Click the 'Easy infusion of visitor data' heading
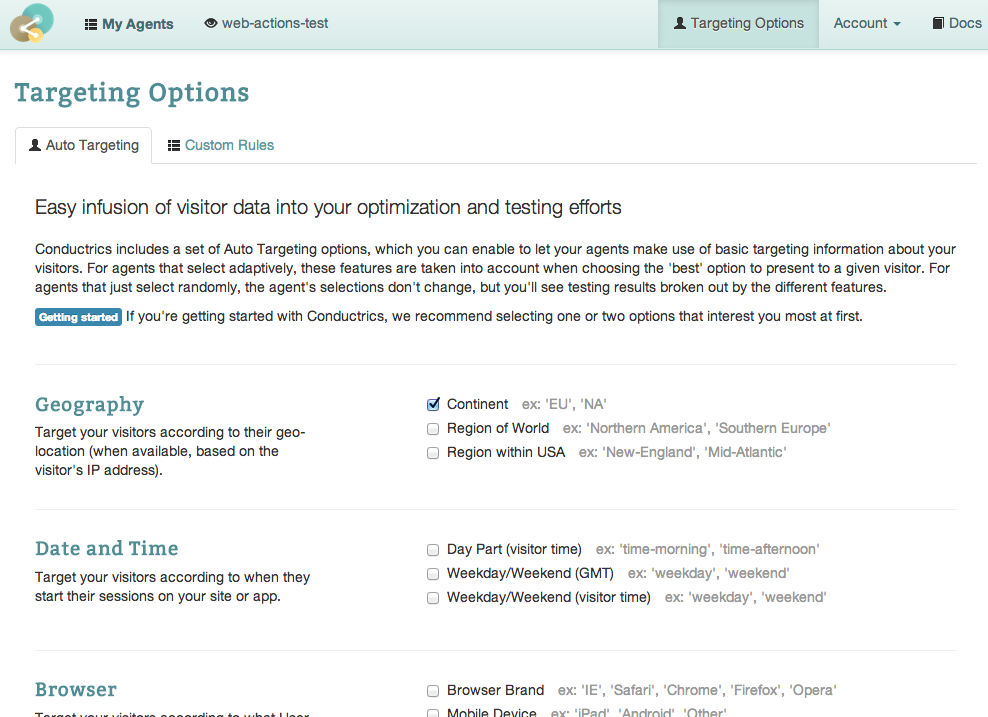The width and height of the screenshot is (988, 717). (328, 207)
